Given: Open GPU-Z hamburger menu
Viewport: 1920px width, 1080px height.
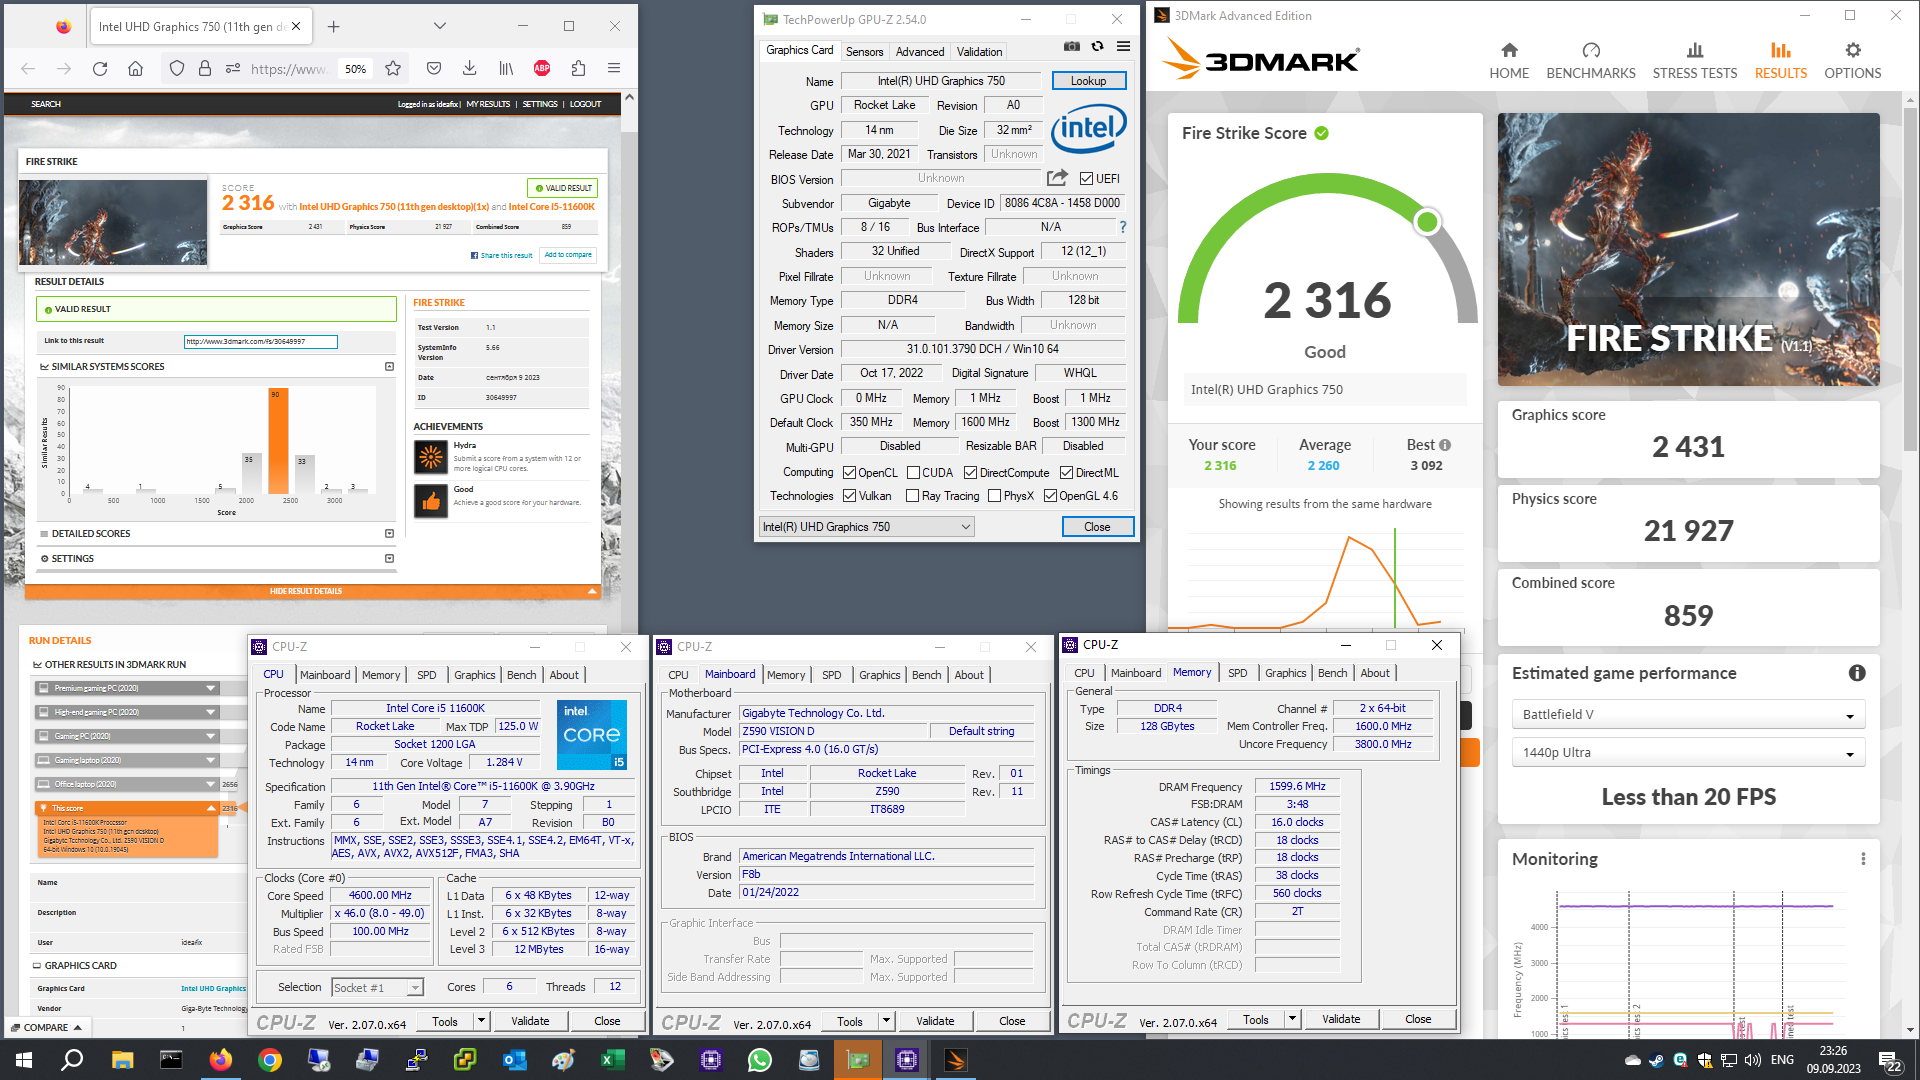Looking at the screenshot, I should (1123, 46).
